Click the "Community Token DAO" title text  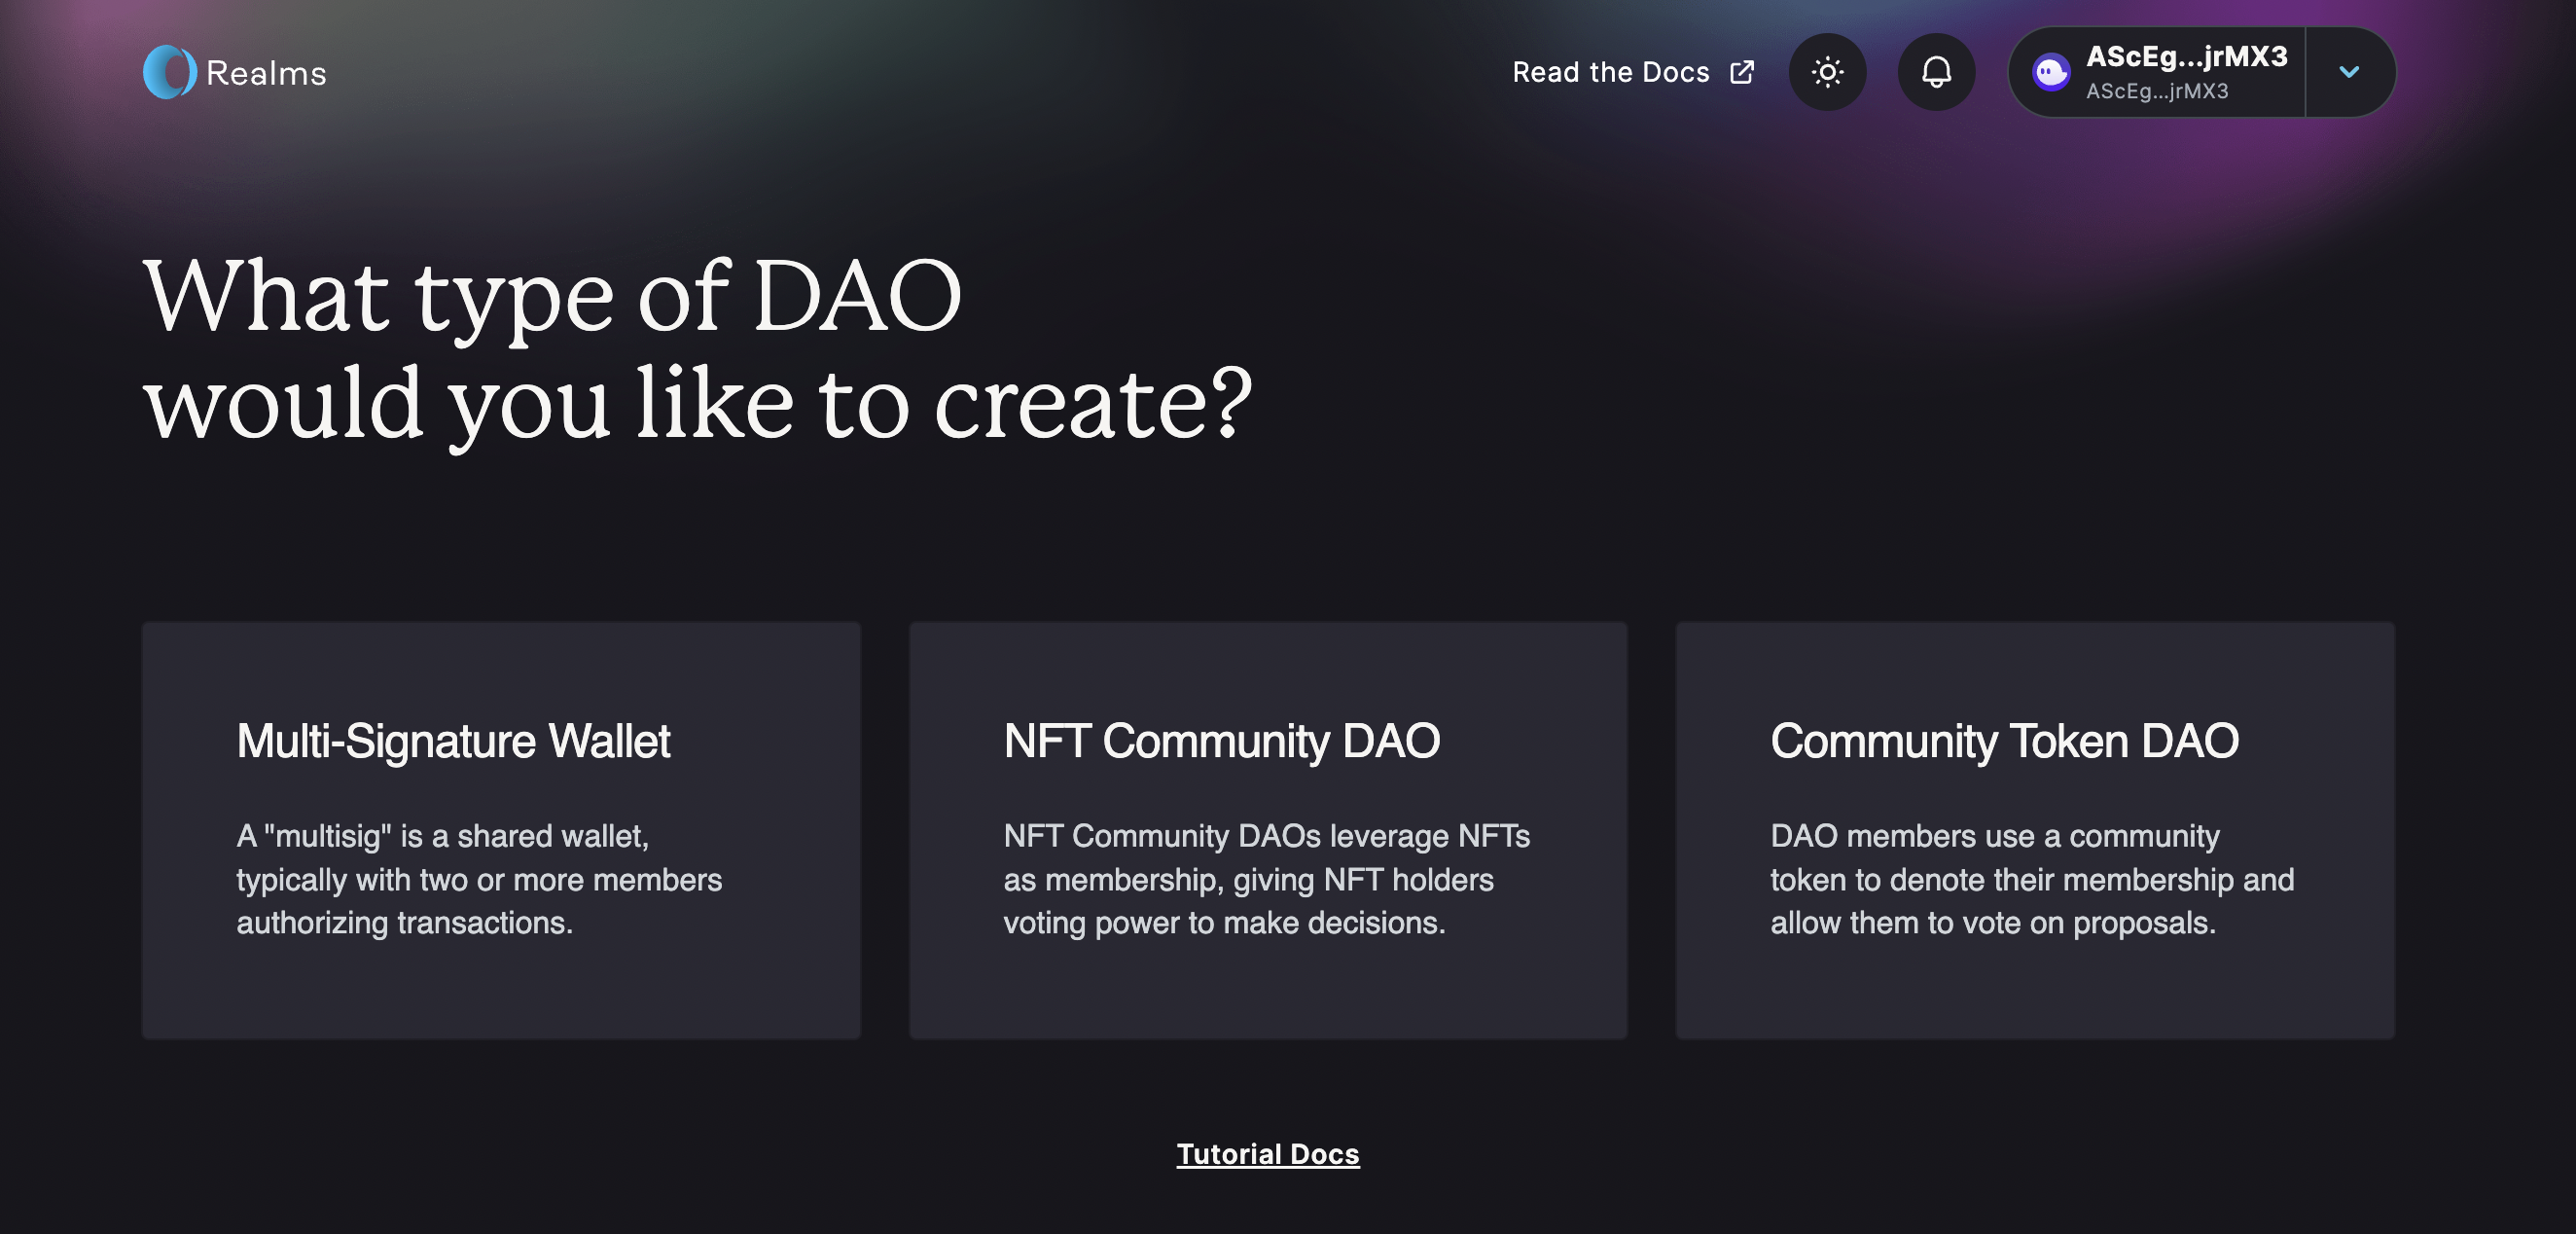(x=2003, y=741)
